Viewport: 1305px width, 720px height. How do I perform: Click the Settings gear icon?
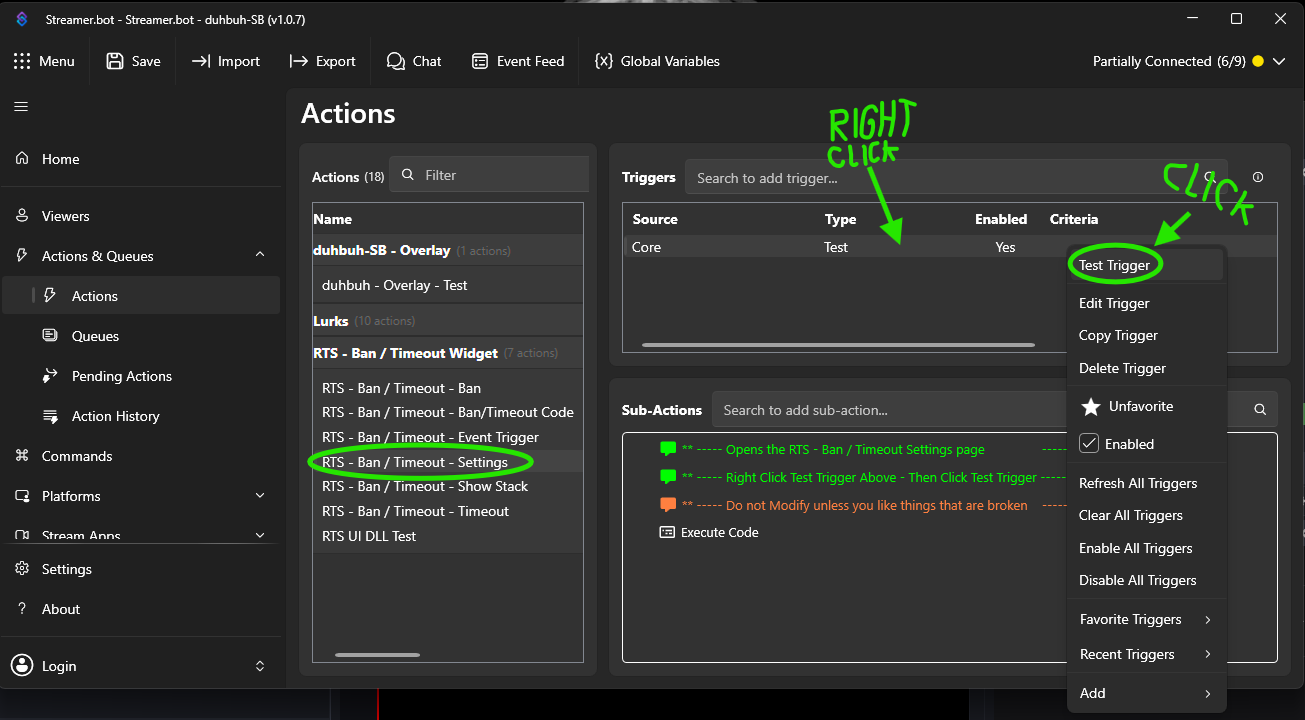point(22,569)
